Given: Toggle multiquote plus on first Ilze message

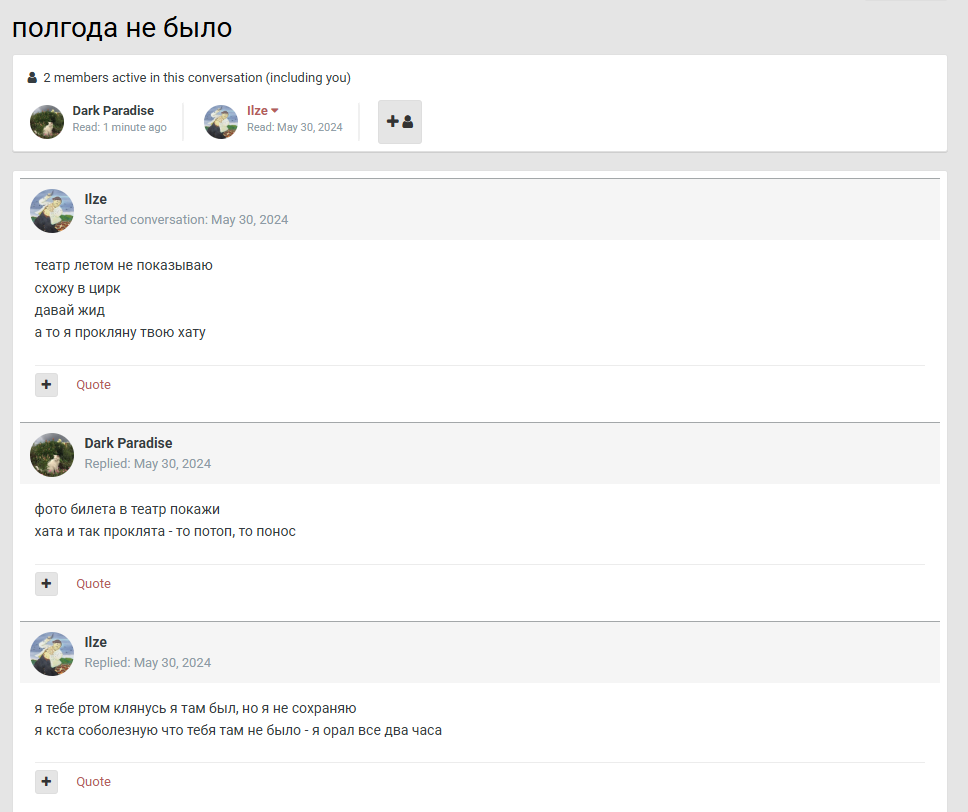Looking at the screenshot, I should tap(46, 385).
